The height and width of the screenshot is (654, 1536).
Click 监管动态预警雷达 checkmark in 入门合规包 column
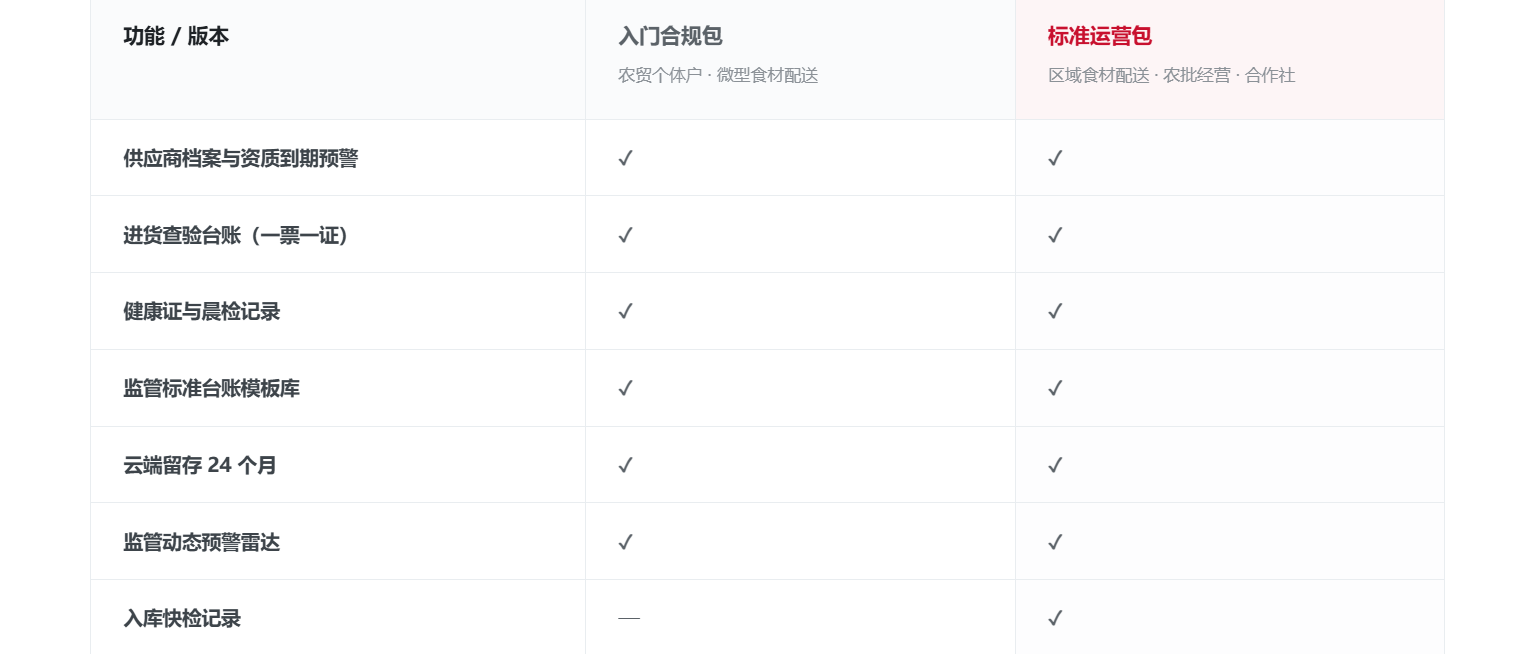click(x=626, y=542)
